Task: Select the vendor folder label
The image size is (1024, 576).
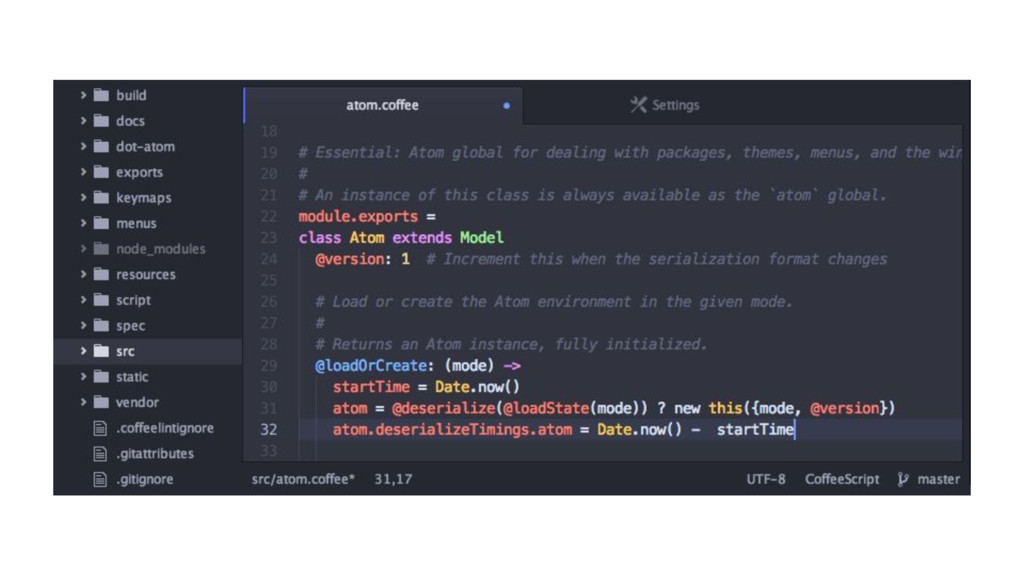Action: pos(138,402)
